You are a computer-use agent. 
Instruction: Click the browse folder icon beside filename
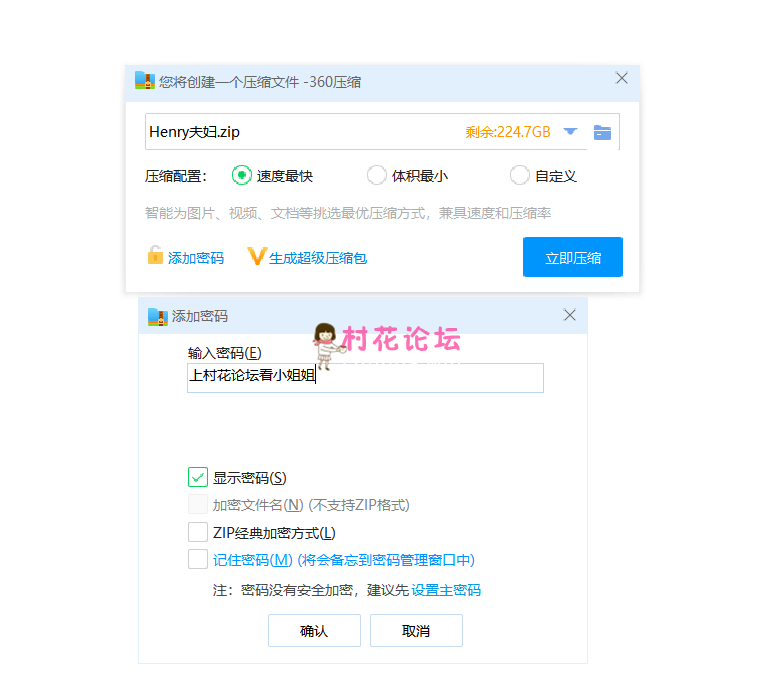point(602,132)
